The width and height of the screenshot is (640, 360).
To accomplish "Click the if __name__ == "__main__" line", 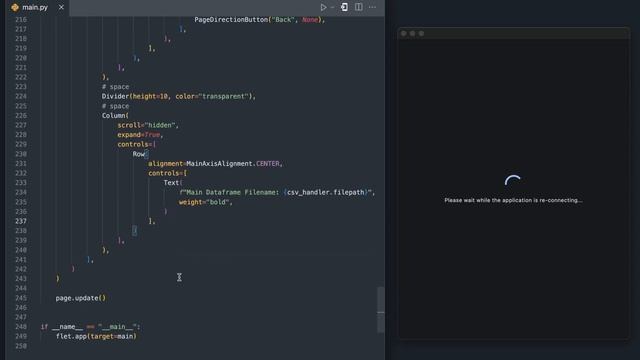I will coord(90,327).
